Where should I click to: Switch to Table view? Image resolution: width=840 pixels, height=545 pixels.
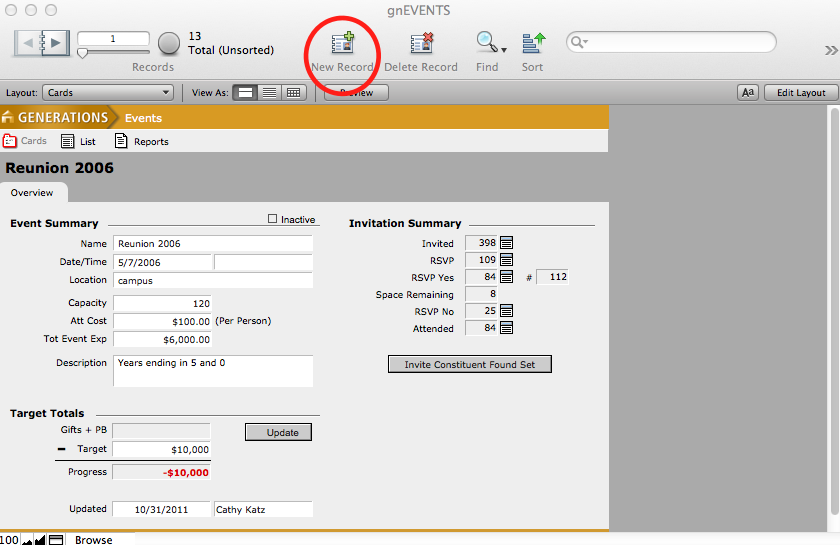coord(293,93)
